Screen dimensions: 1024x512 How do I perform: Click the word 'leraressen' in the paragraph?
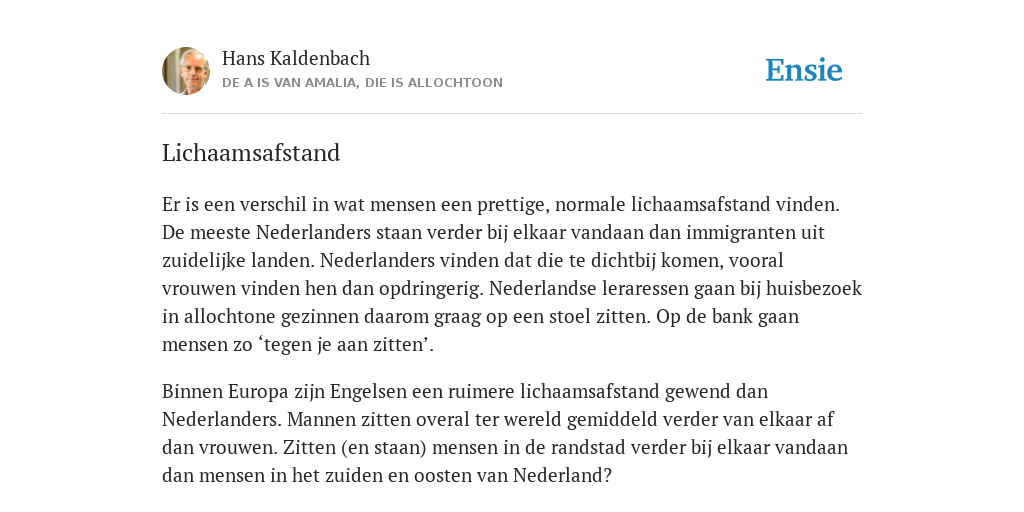click(x=635, y=289)
